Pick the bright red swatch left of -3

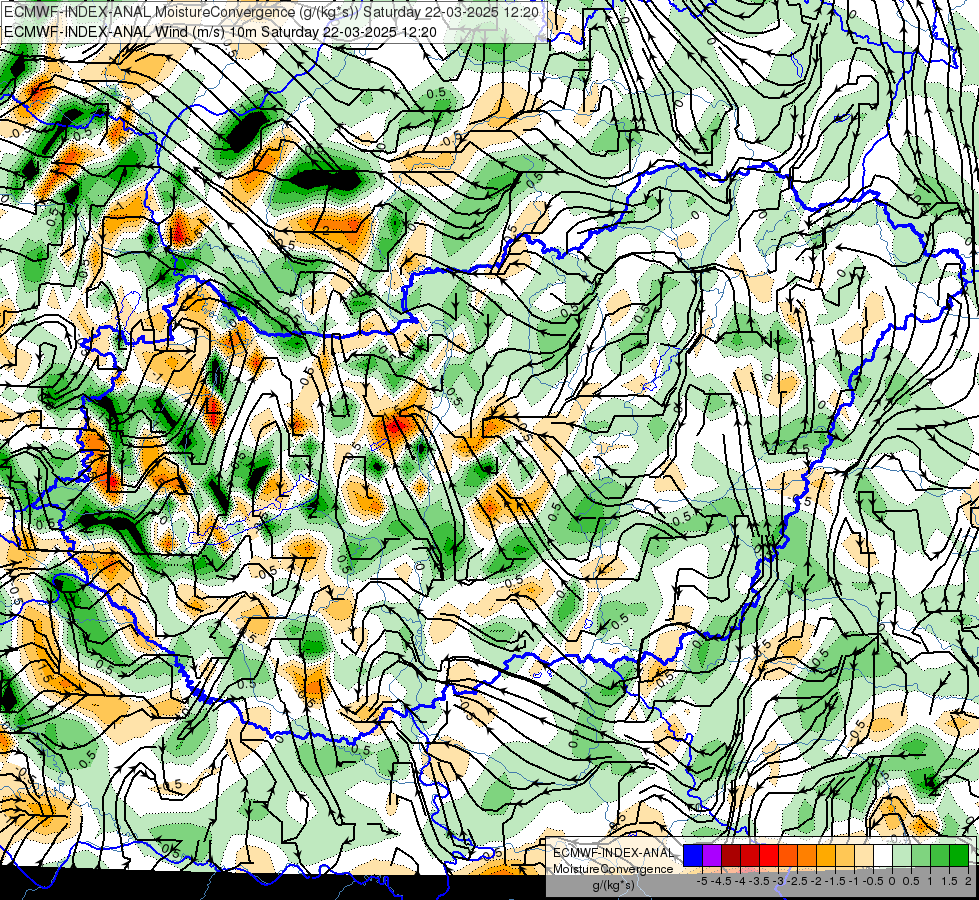(769, 855)
